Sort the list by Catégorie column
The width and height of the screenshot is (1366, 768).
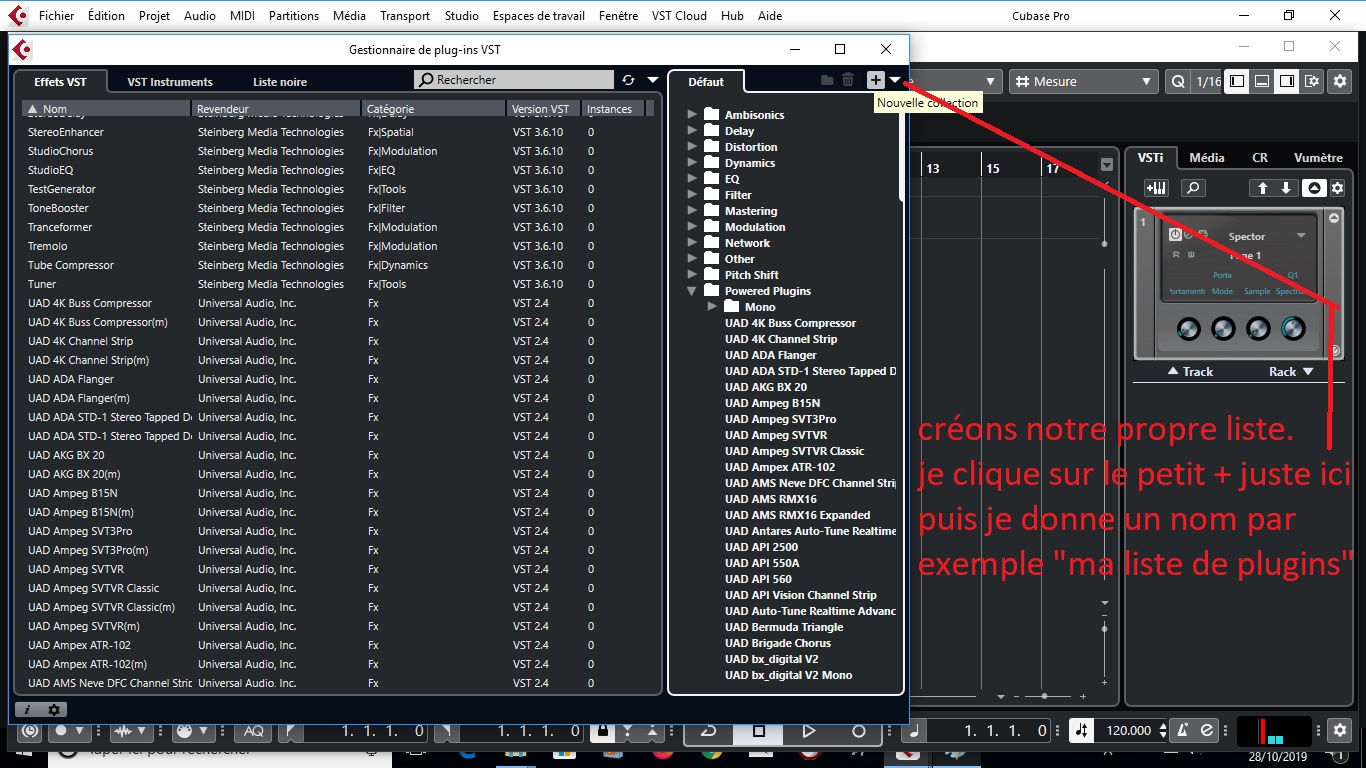(434, 109)
